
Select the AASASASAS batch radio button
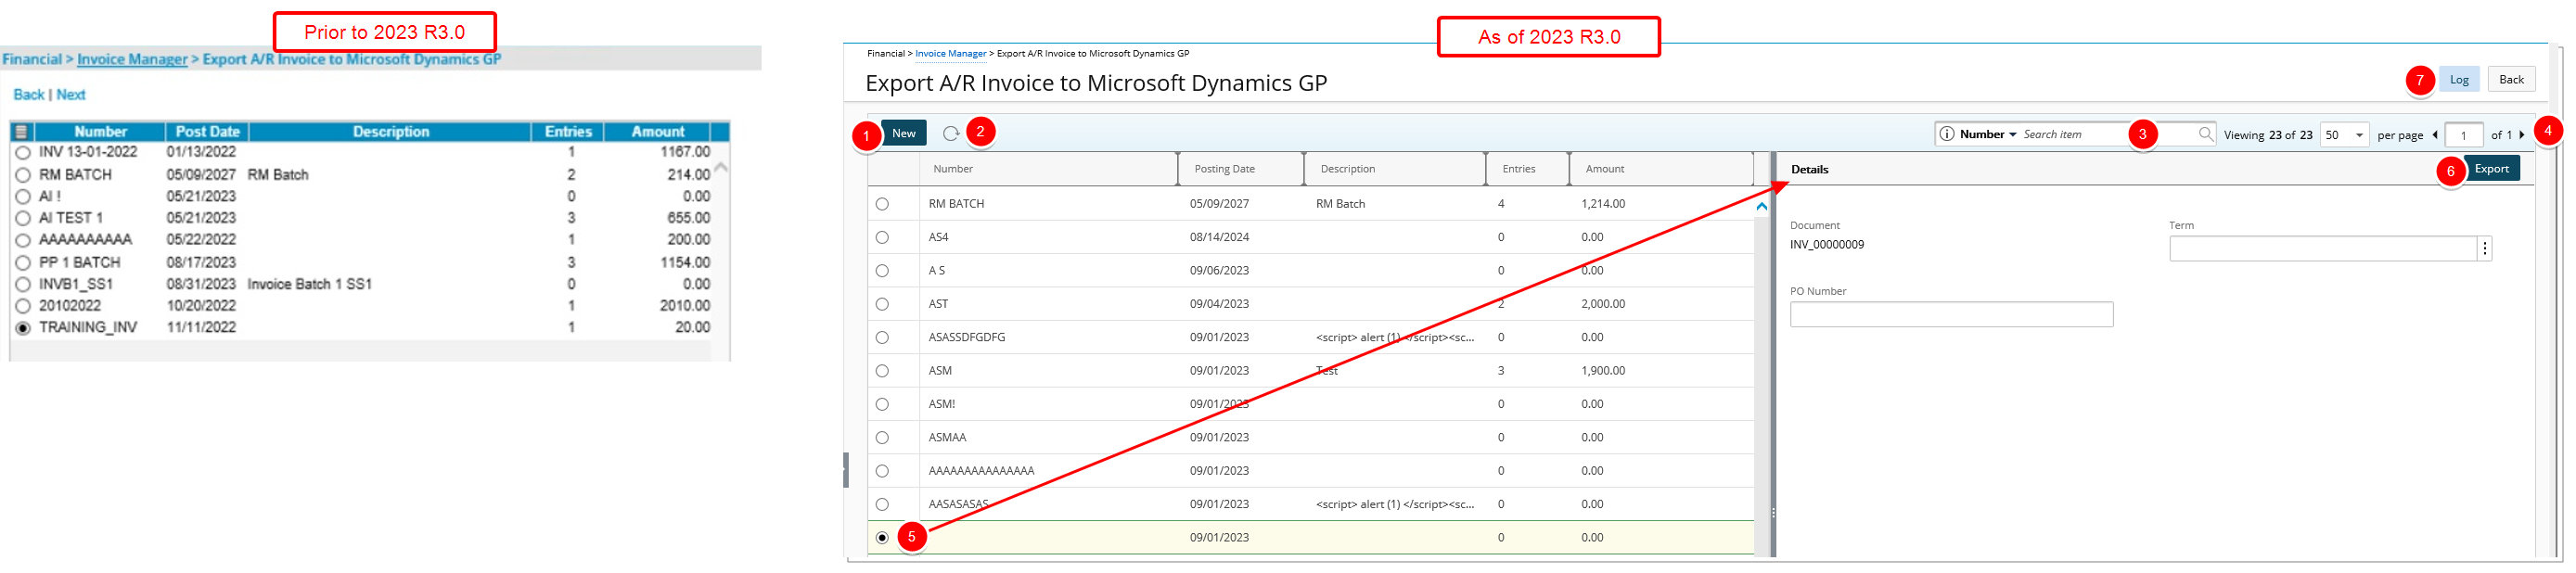(881, 504)
